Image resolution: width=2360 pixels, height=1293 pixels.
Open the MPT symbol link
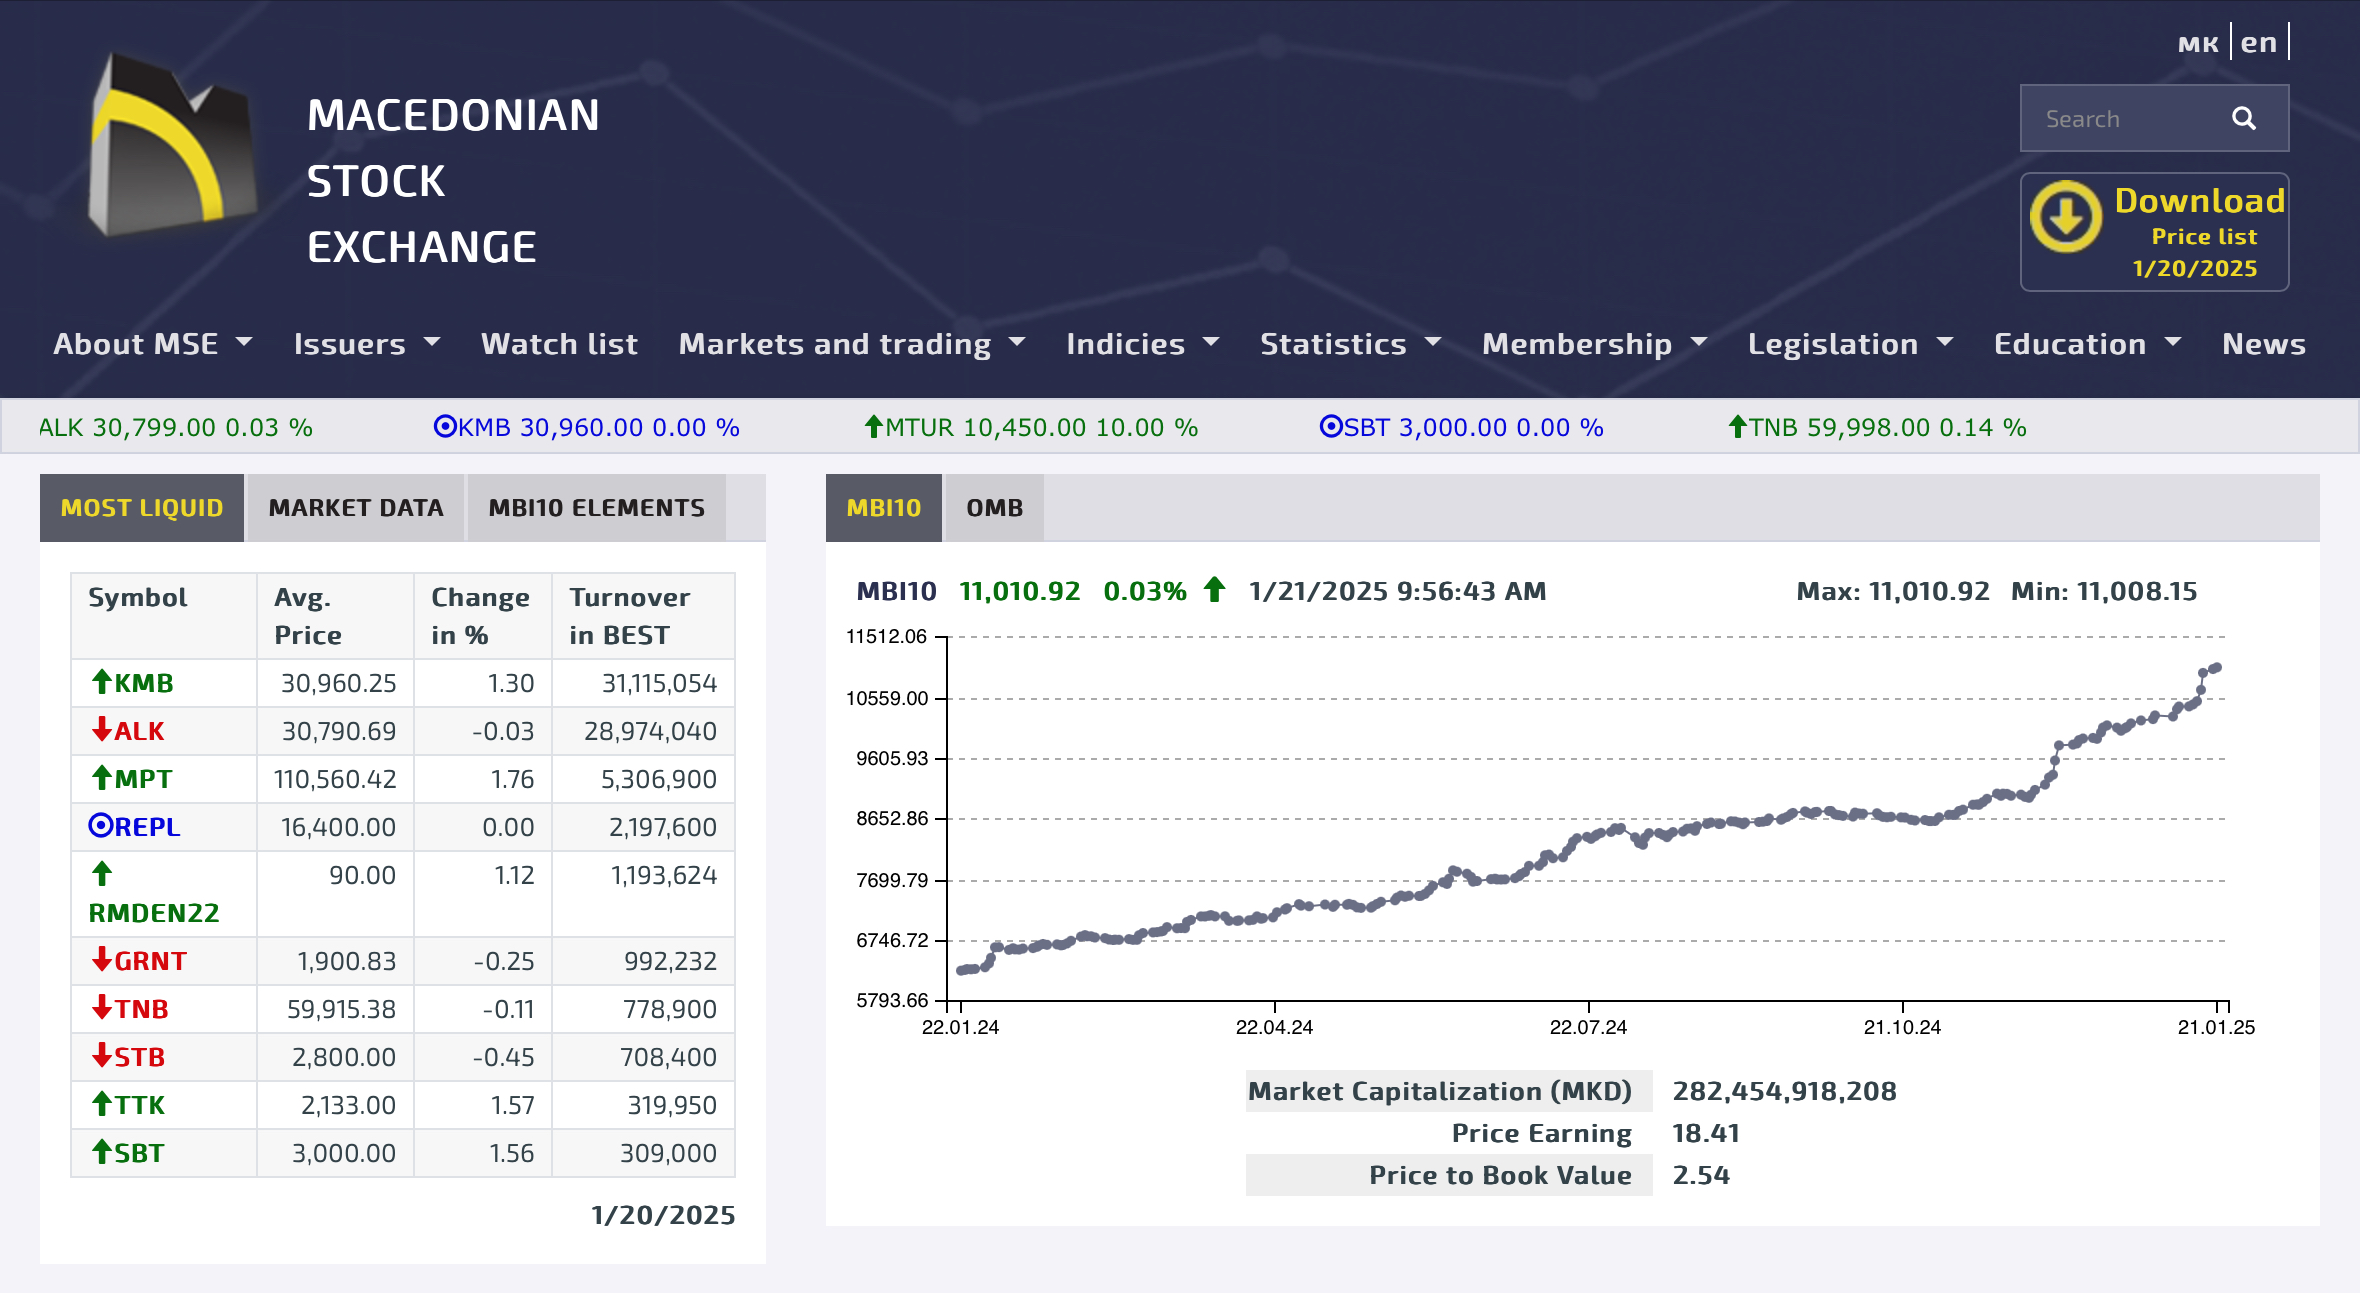(143, 779)
